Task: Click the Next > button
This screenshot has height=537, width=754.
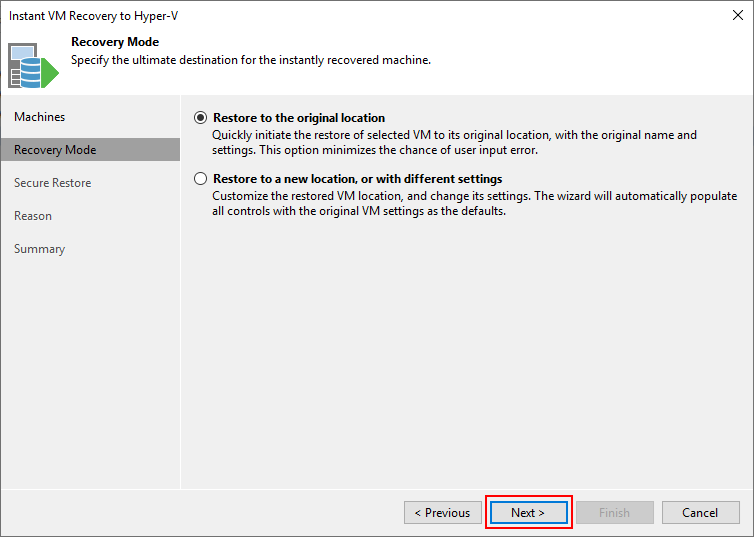Action: (528, 512)
